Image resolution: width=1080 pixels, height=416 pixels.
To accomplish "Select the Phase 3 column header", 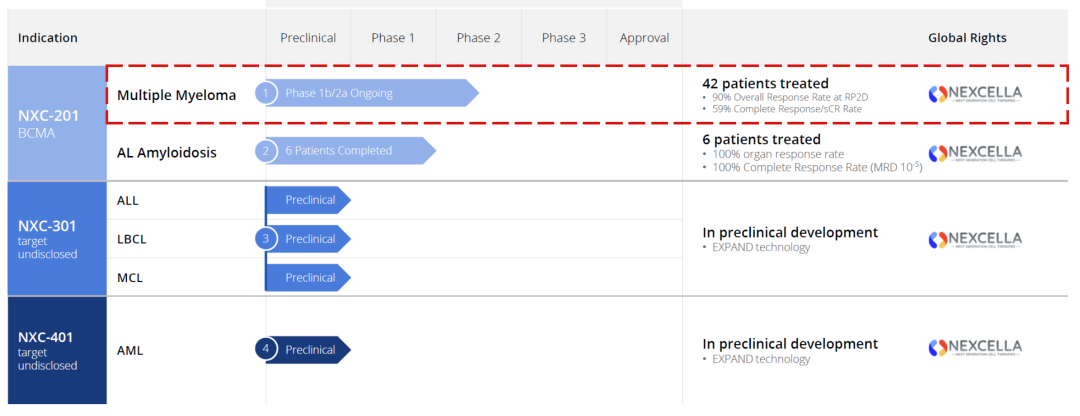I will 564,38.
